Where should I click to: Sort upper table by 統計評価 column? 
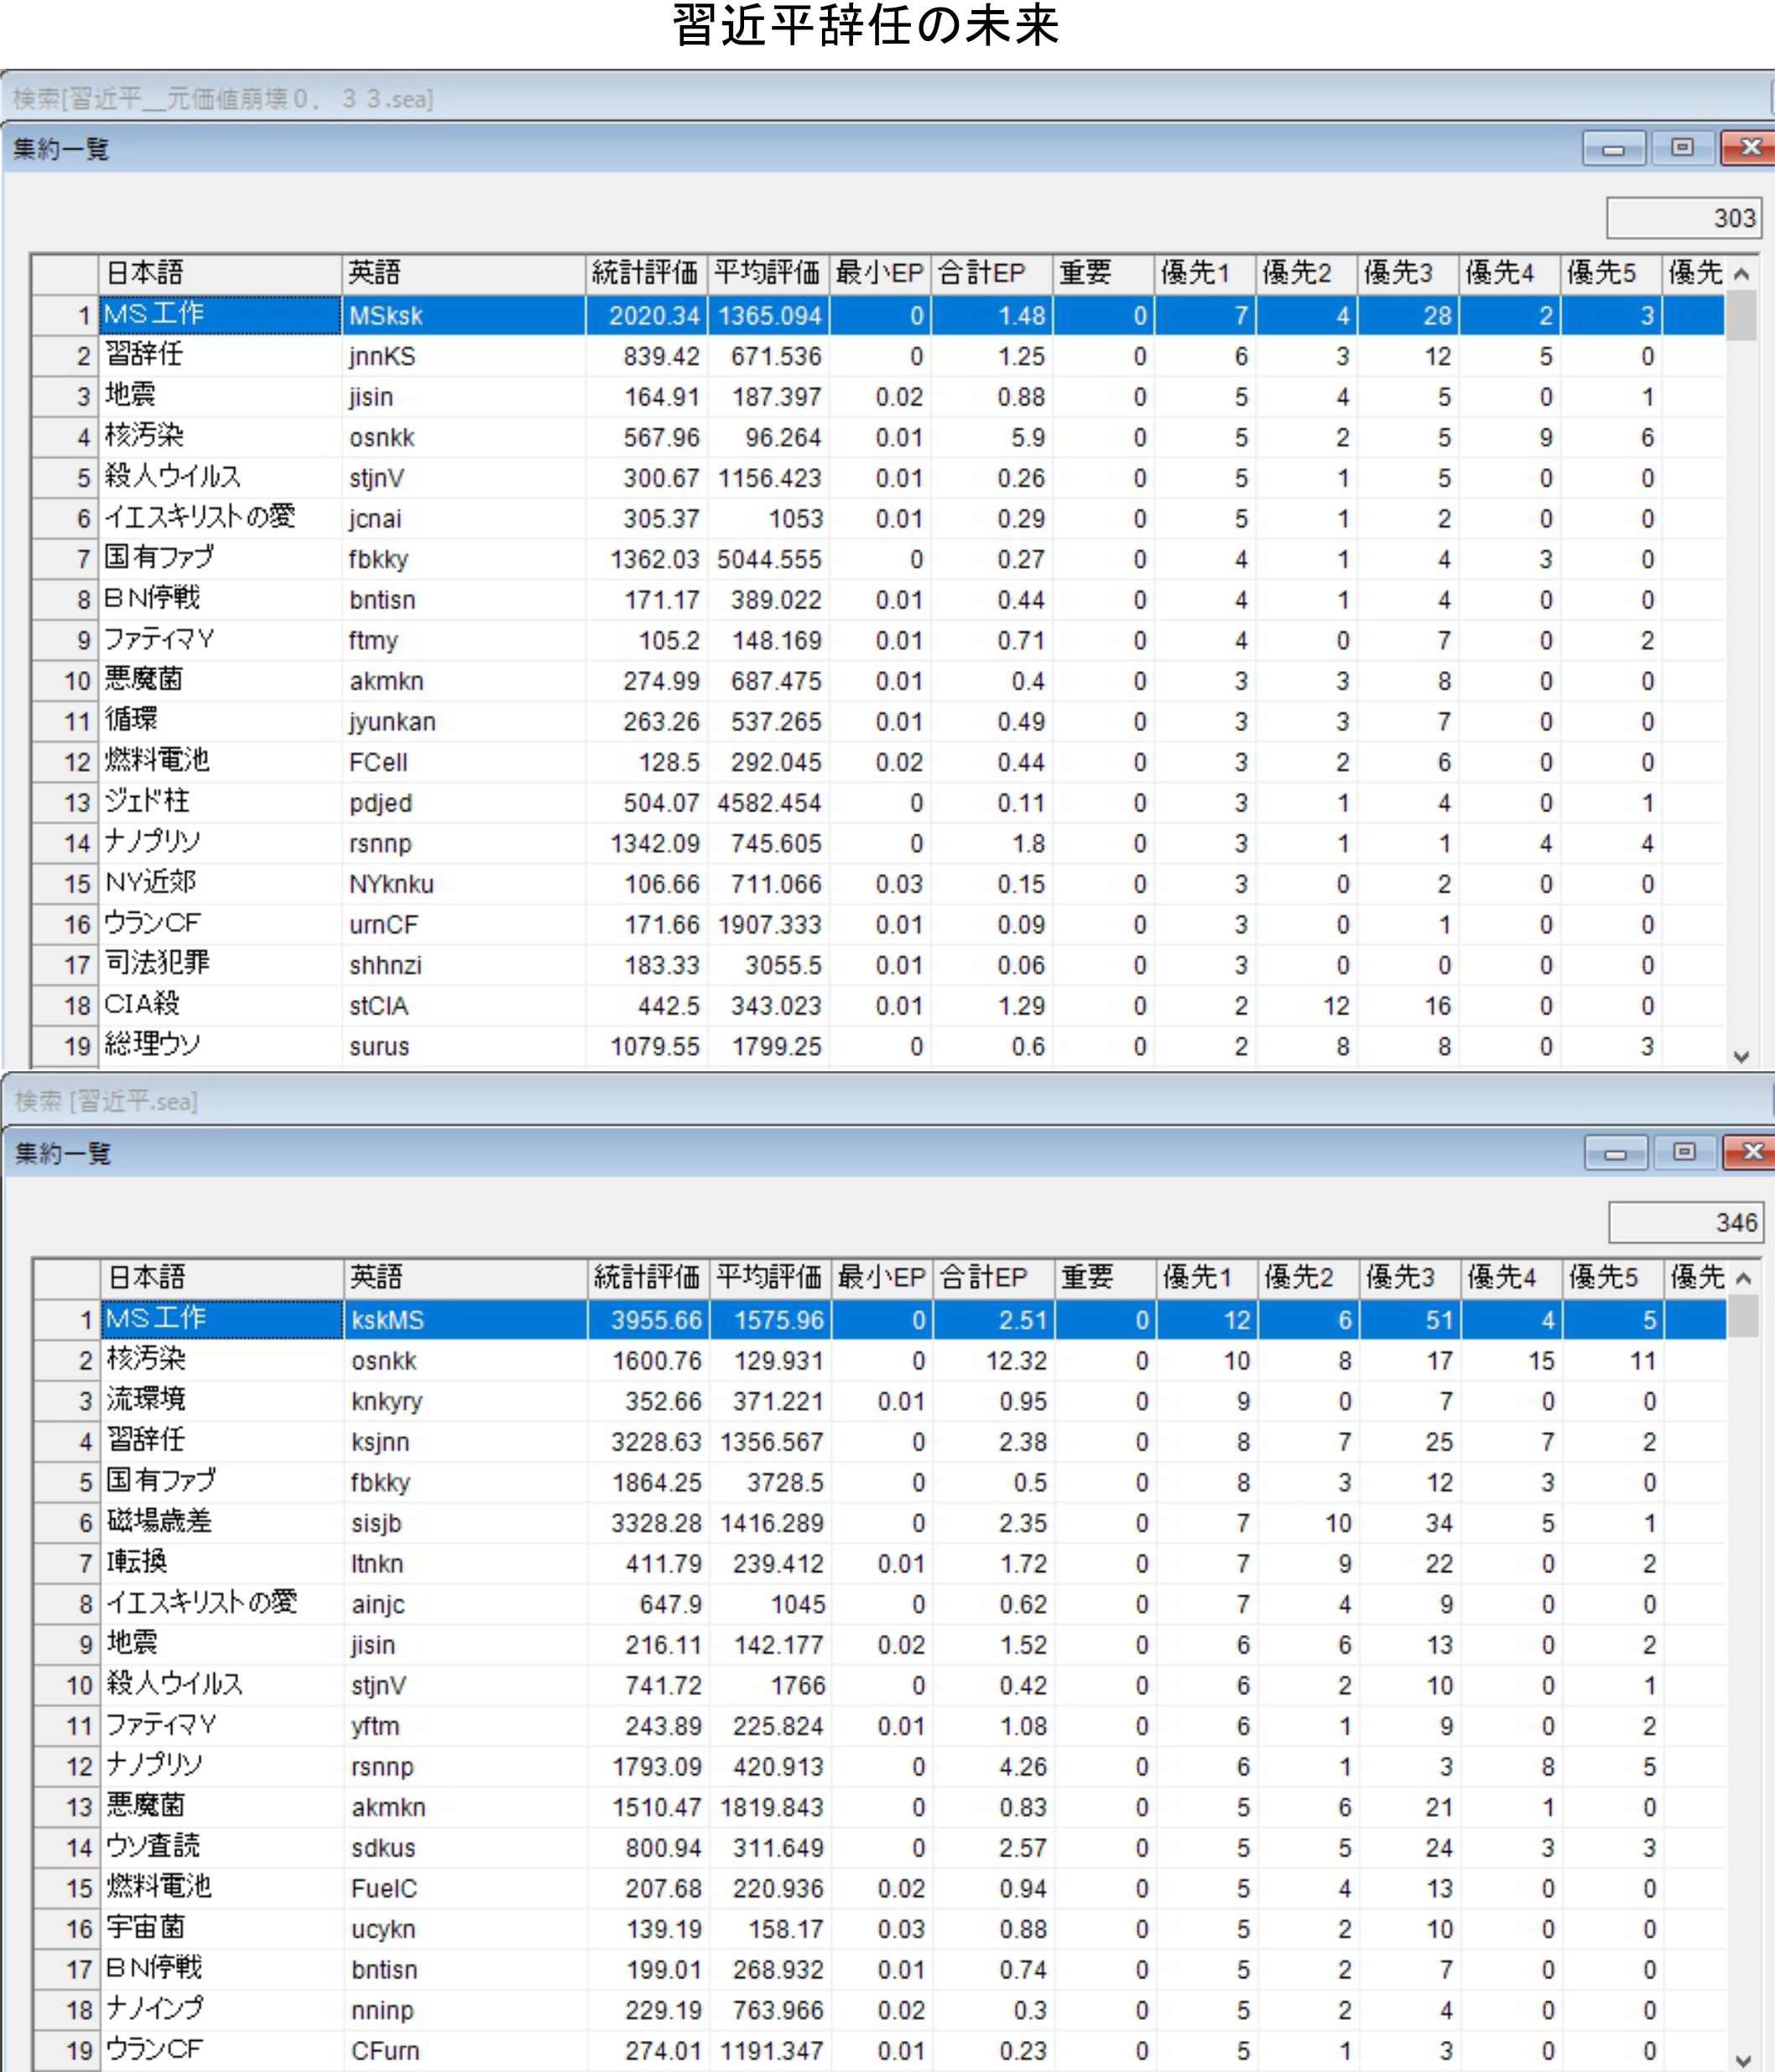pos(645,273)
